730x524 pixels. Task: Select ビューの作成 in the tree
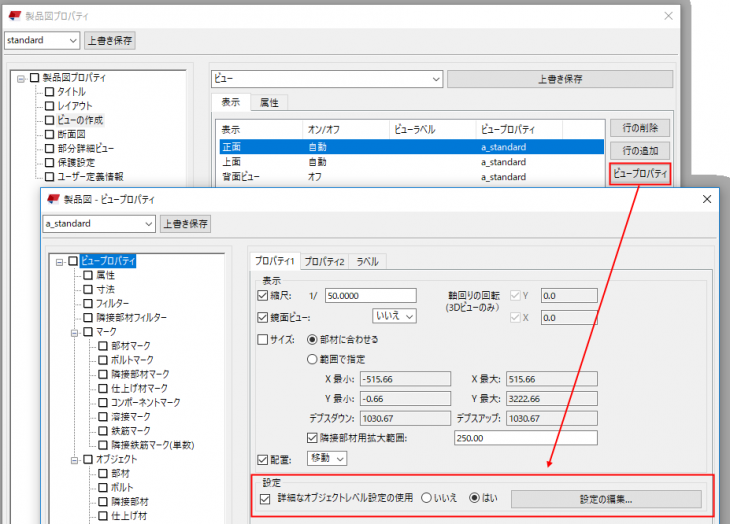80,120
